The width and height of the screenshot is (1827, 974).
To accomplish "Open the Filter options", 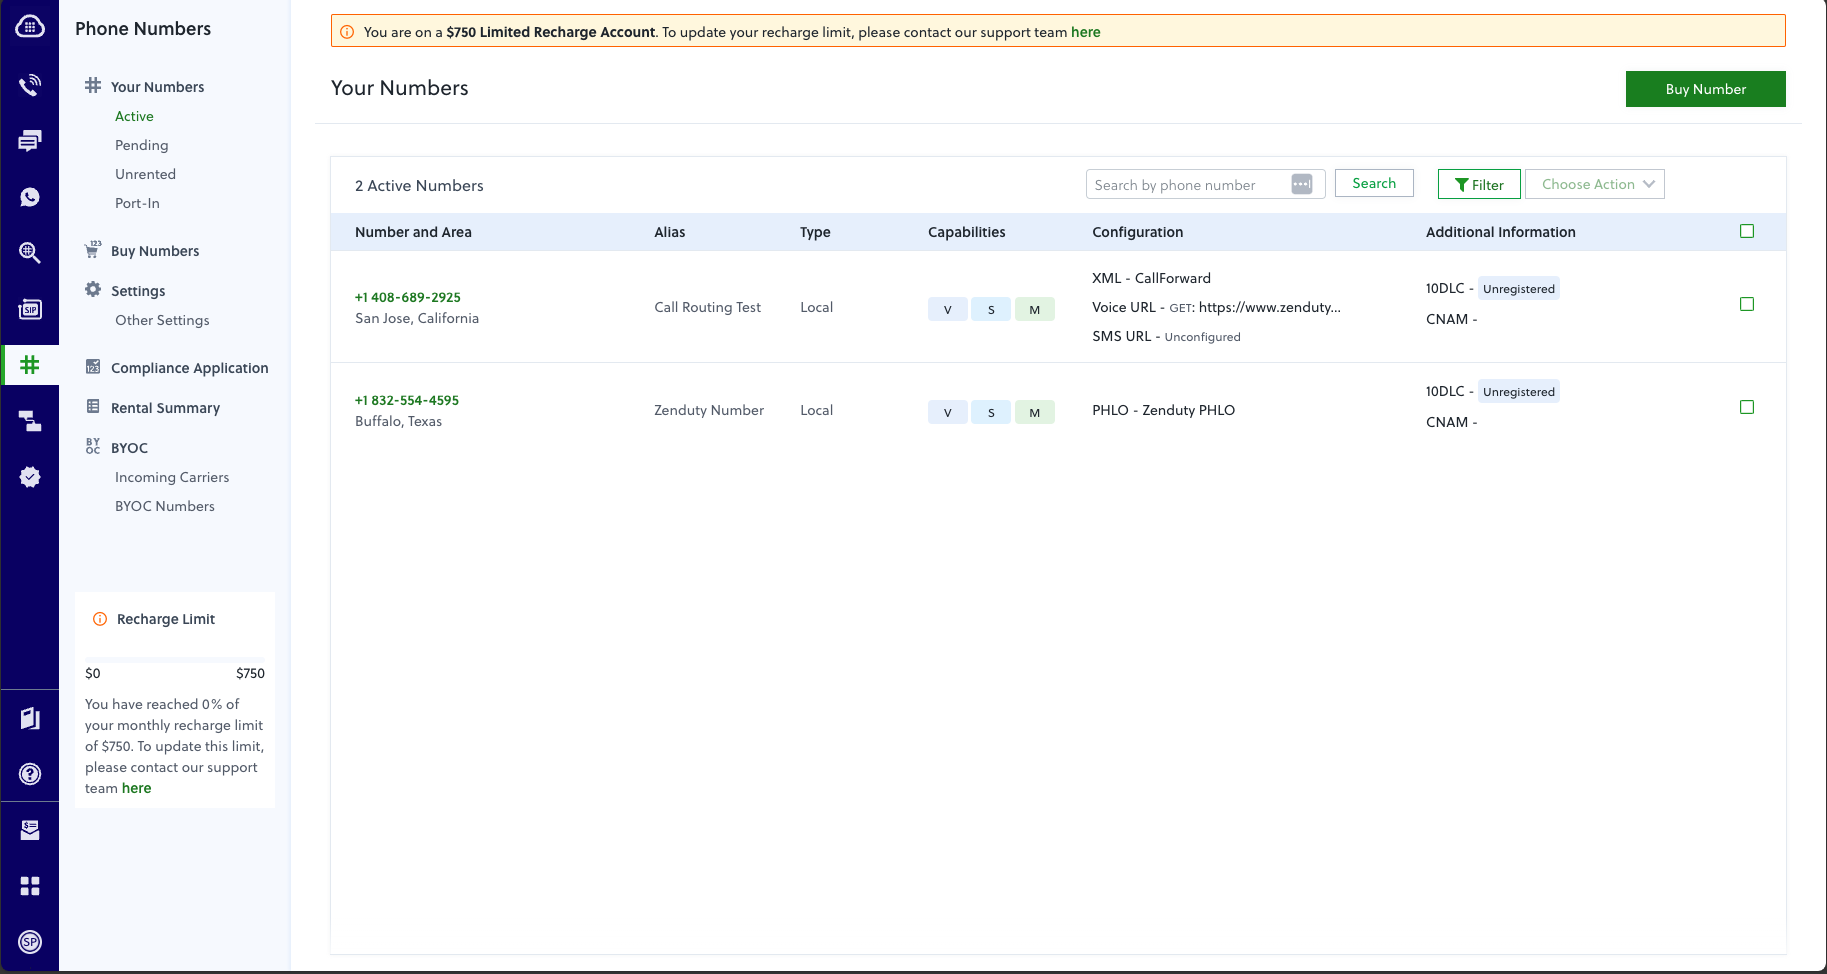I will (1479, 184).
